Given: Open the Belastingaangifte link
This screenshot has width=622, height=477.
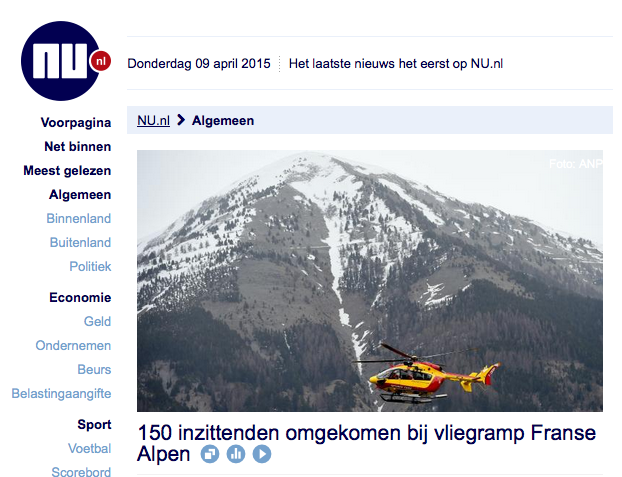Looking at the screenshot, I should [x=61, y=394].
